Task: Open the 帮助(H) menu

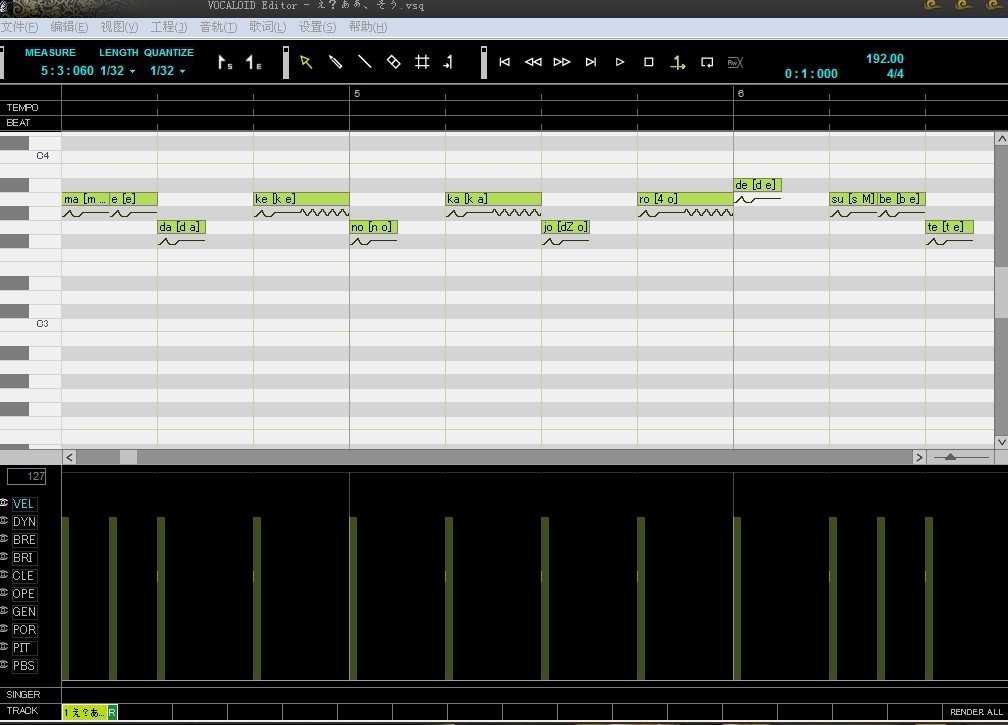Action: click(x=368, y=27)
